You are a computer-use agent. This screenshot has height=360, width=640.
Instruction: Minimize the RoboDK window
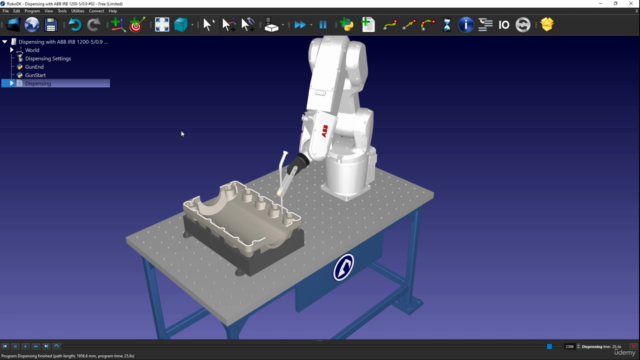click(600, 3)
